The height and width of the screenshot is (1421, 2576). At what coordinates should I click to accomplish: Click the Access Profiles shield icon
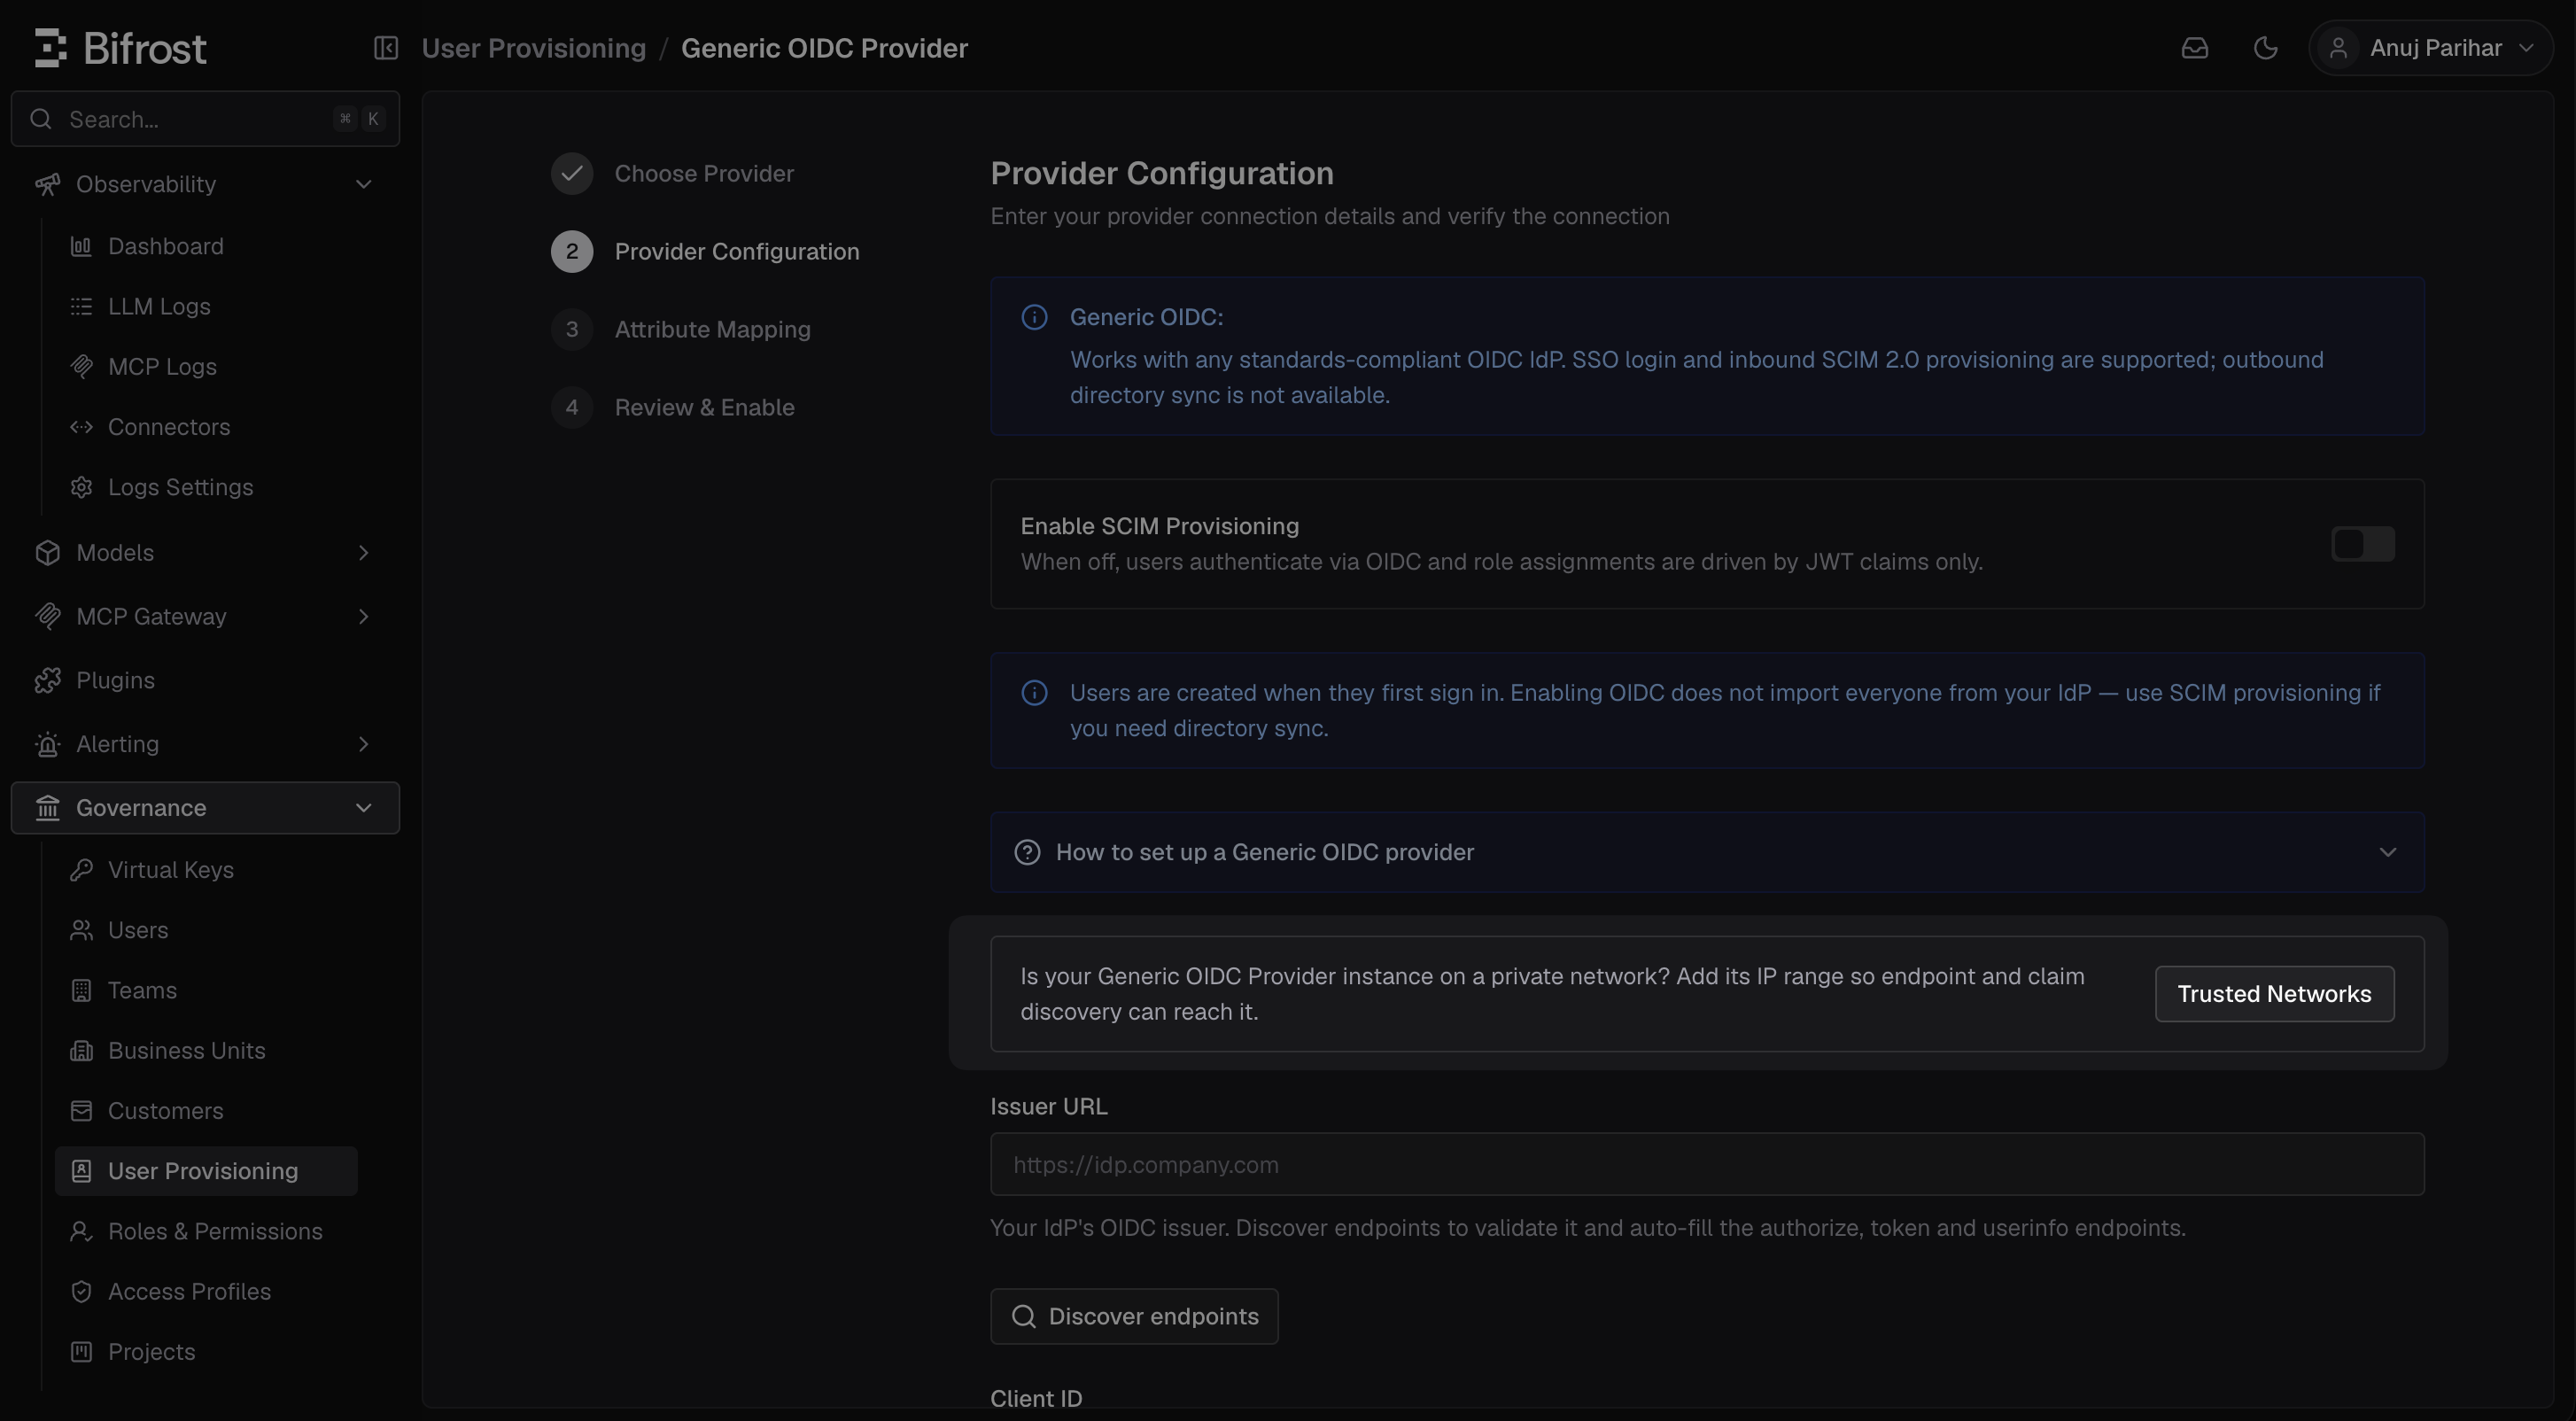tap(81, 1291)
